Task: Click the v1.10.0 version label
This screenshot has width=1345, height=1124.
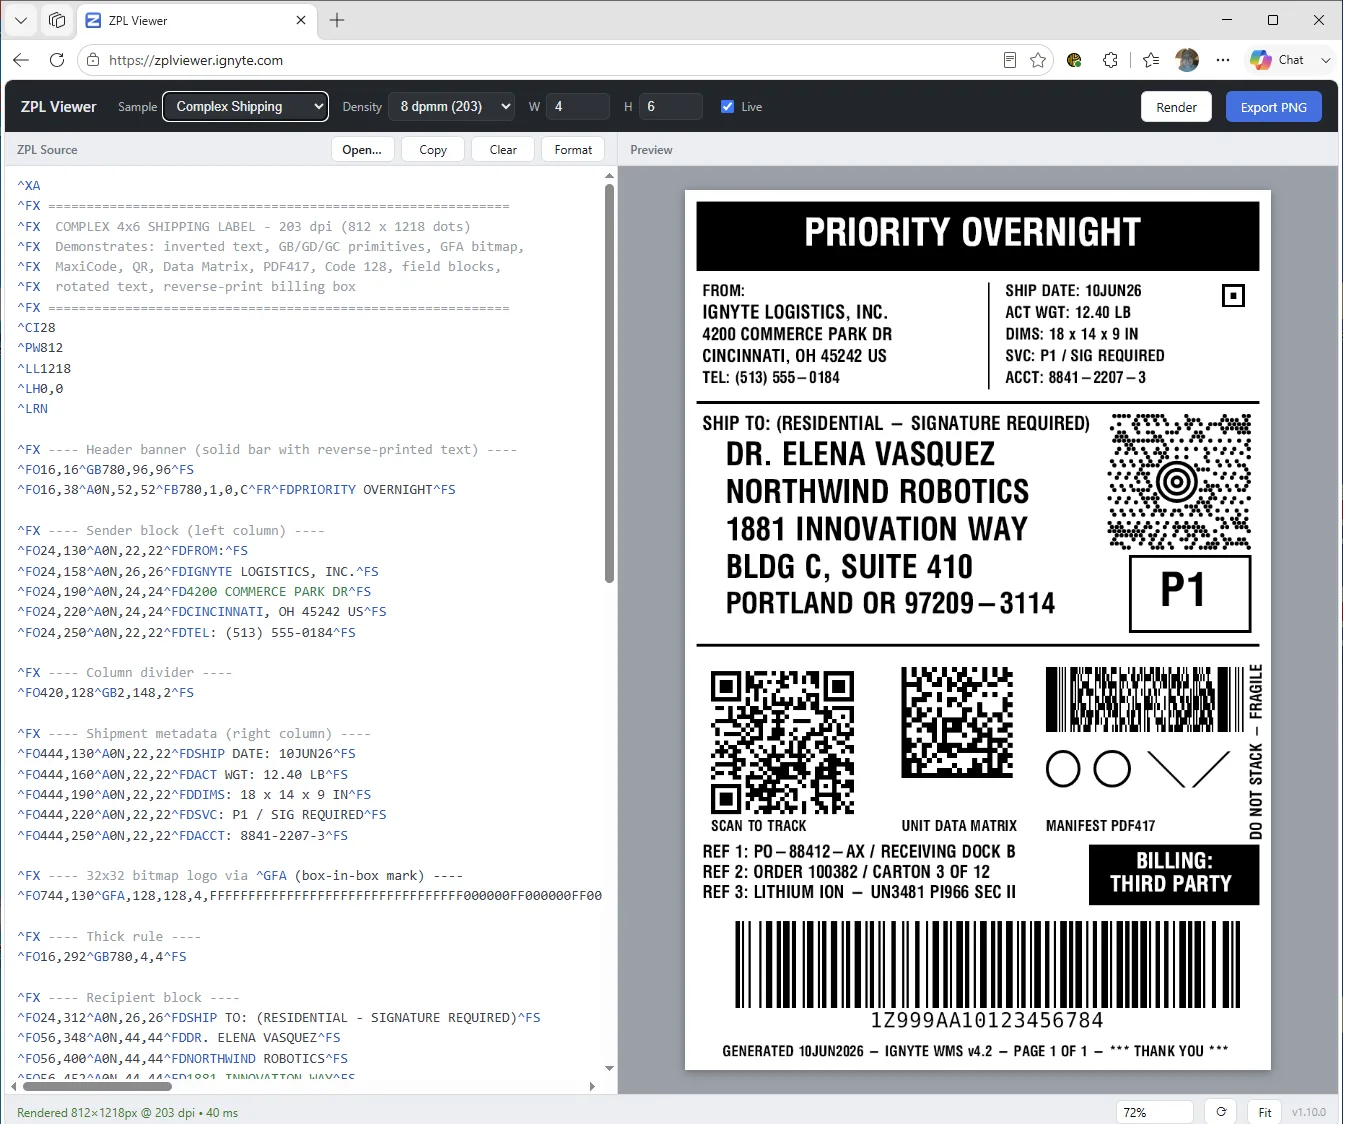Action: click(1308, 1112)
